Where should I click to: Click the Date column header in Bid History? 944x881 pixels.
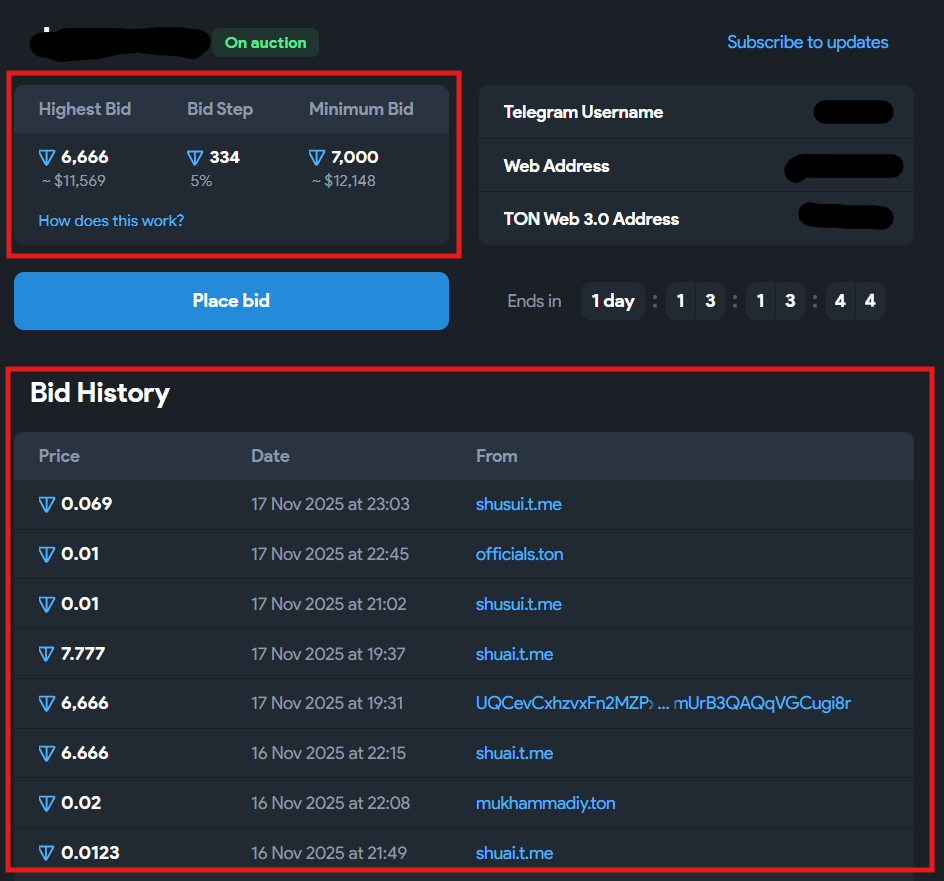270,456
